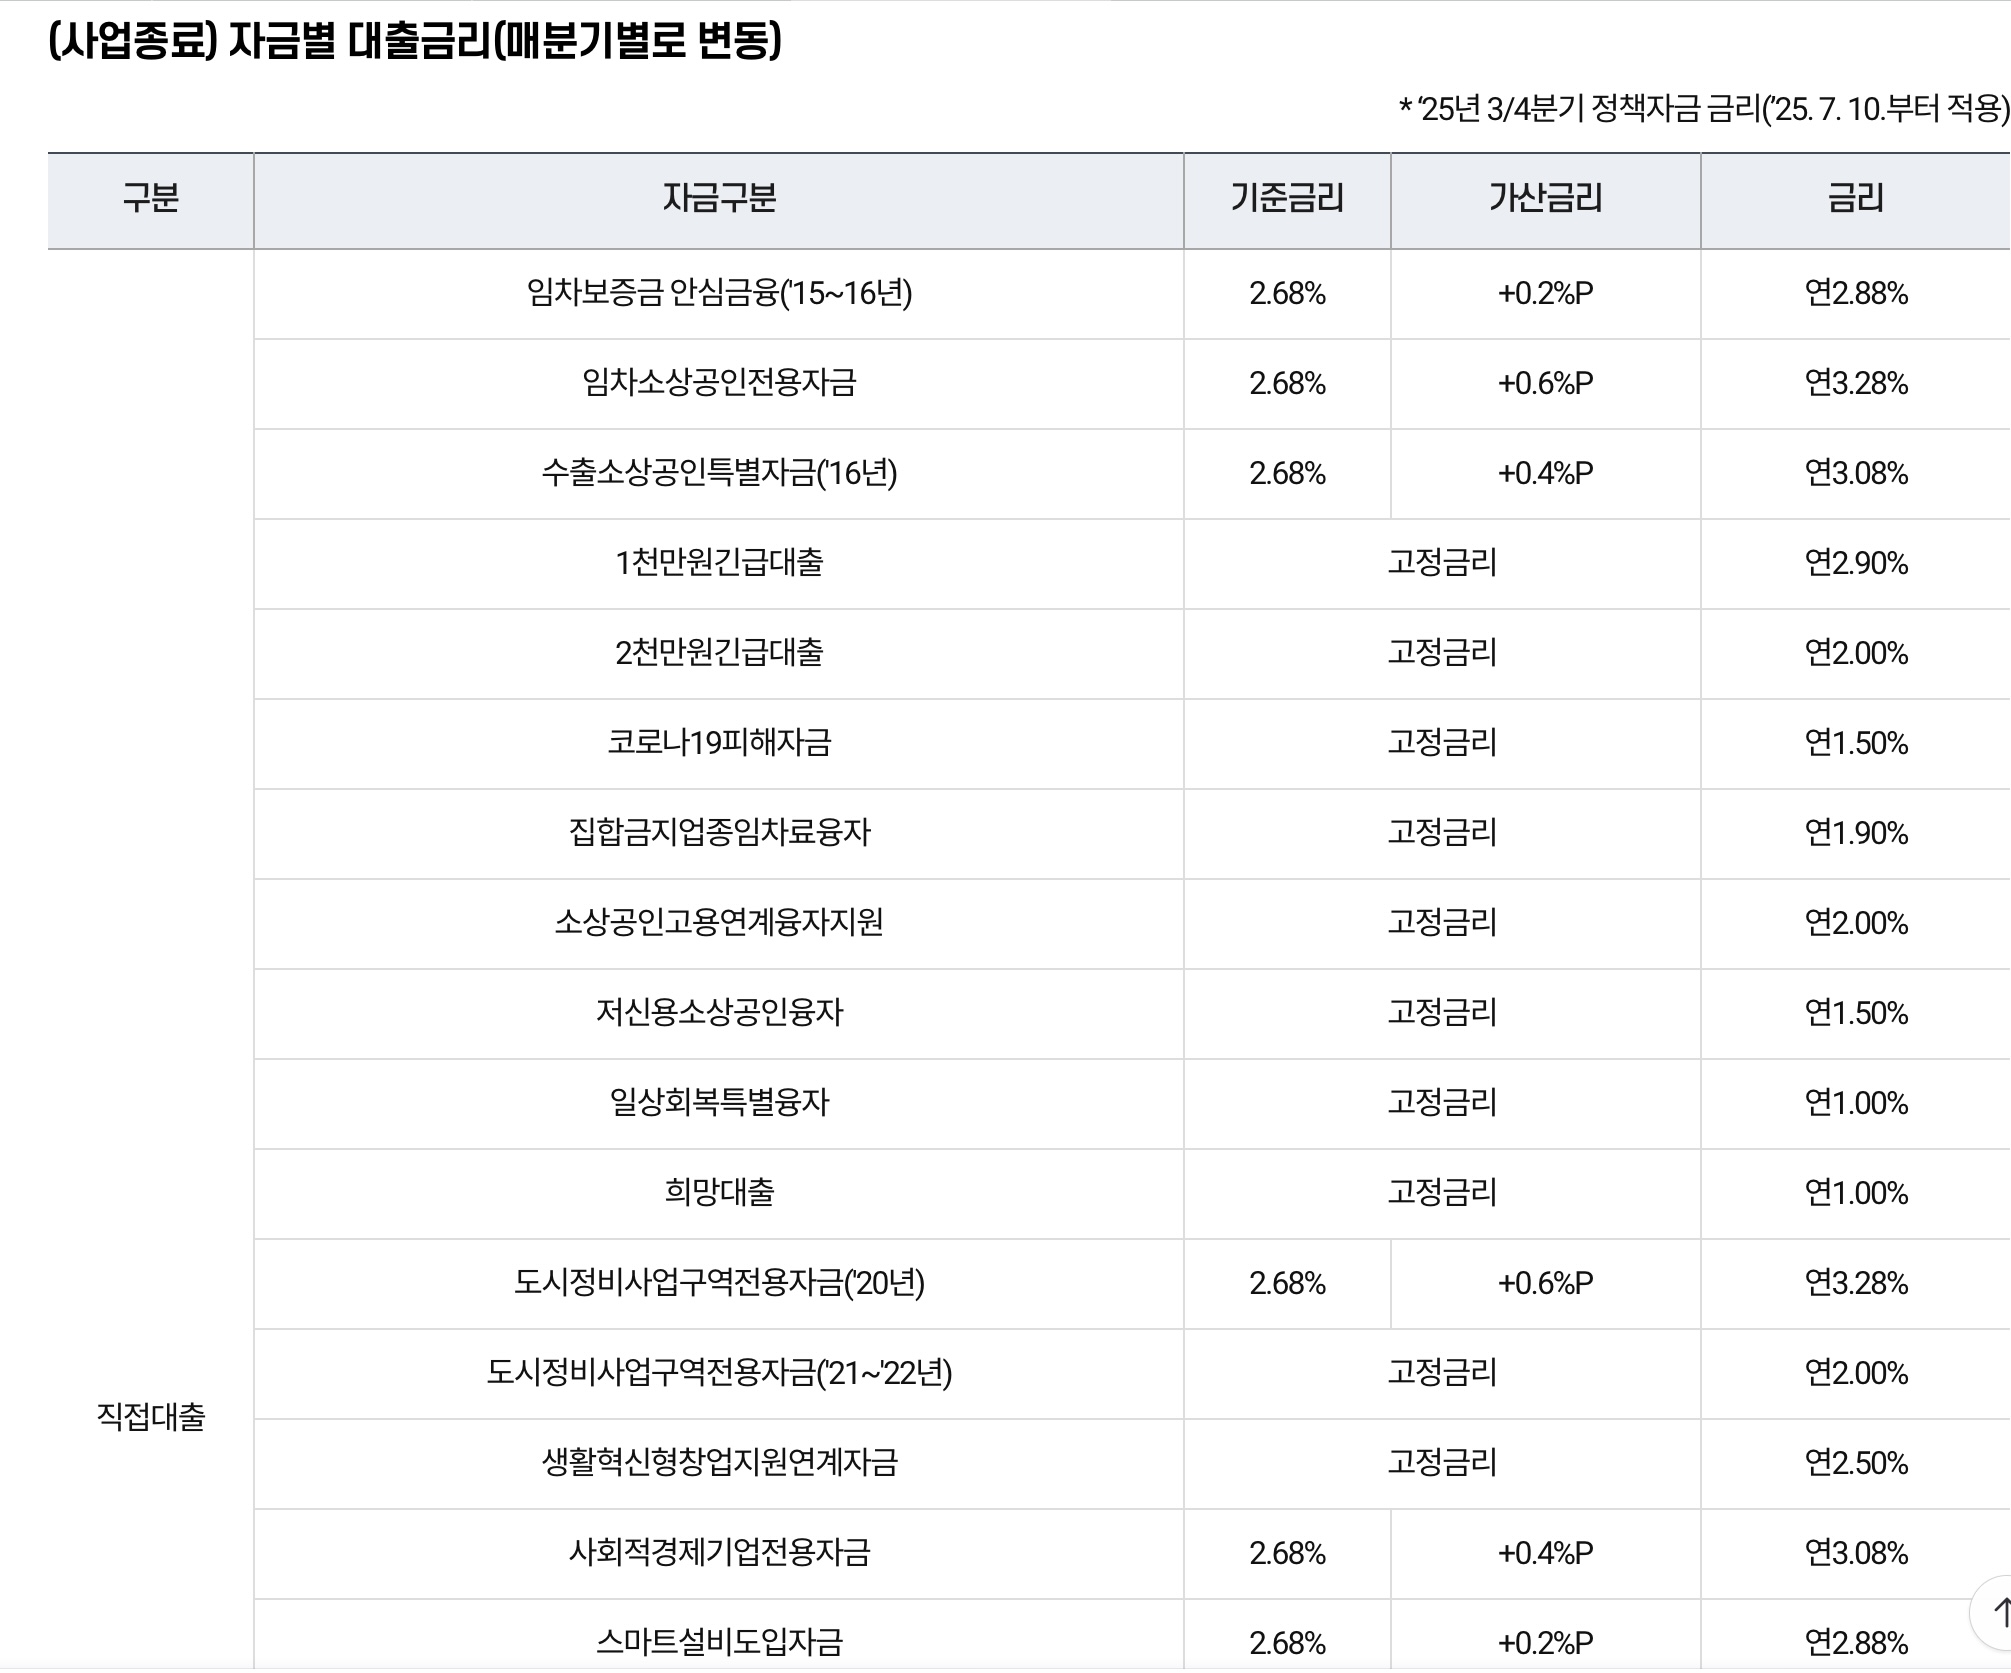Select the 수출소상공인특별자금('16년) entry

pos(718,475)
